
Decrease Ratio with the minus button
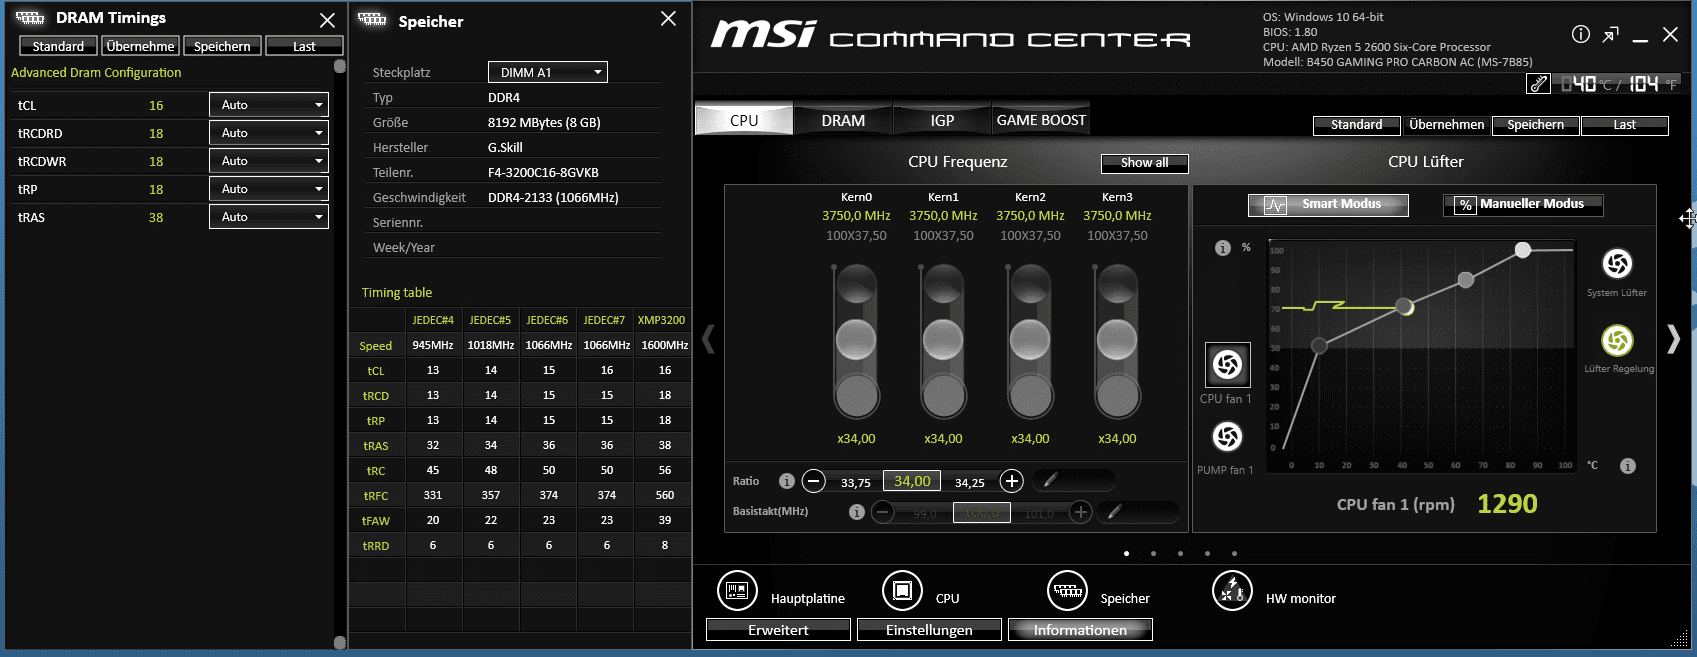point(814,481)
